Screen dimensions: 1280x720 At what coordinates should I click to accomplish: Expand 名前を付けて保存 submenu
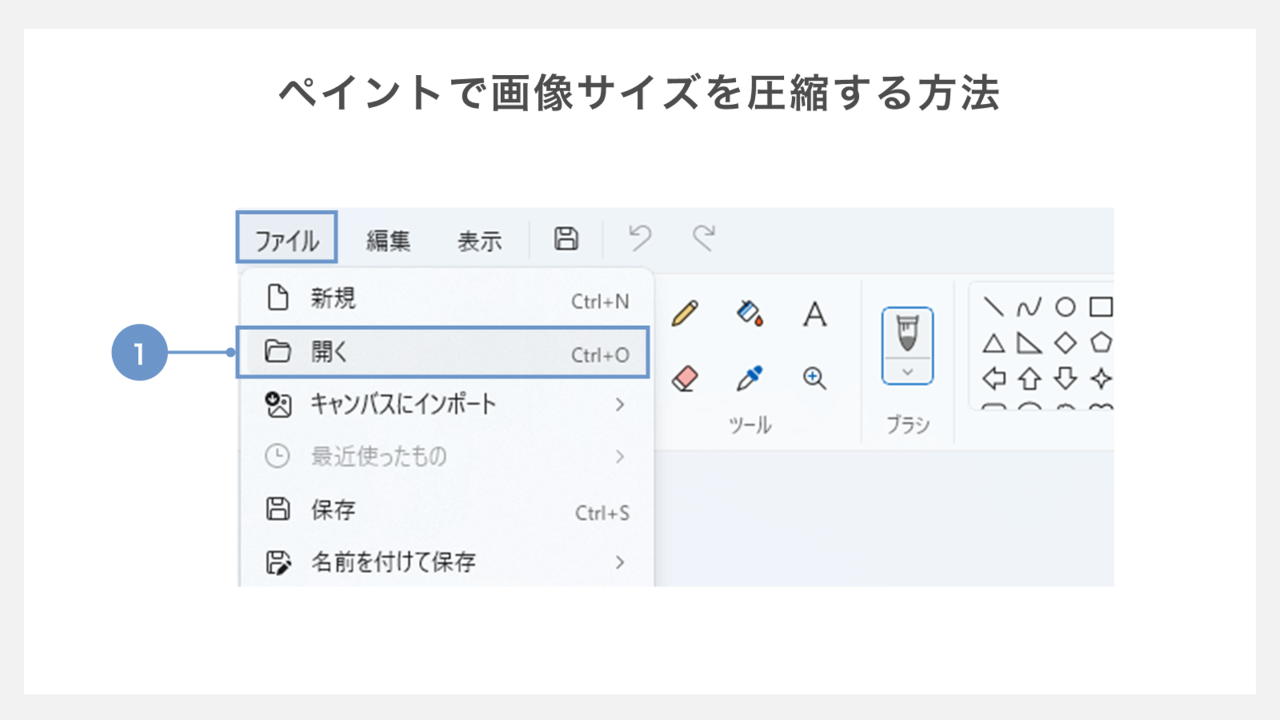(446, 562)
